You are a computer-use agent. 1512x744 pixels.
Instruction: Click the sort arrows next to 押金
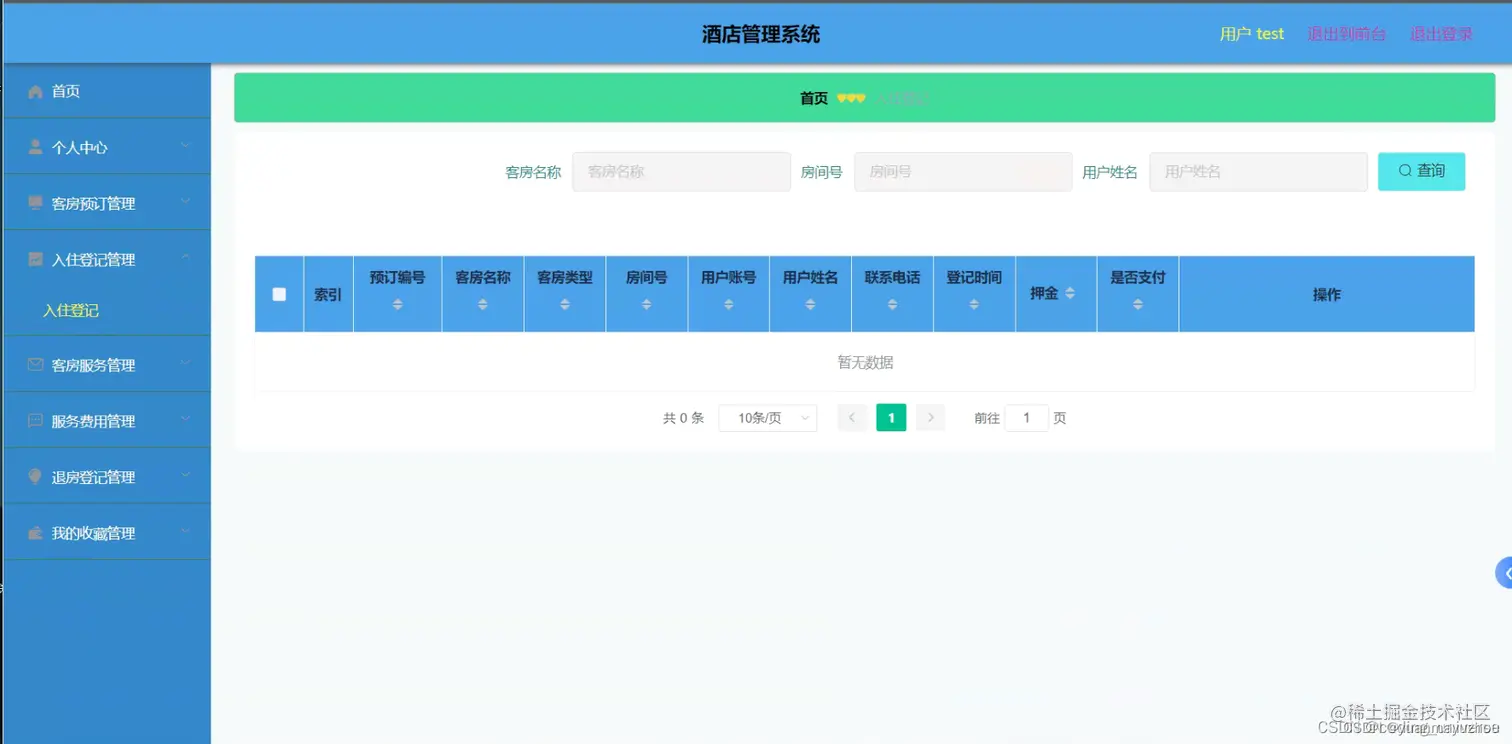pyautogui.click(x=1070, y=293)
